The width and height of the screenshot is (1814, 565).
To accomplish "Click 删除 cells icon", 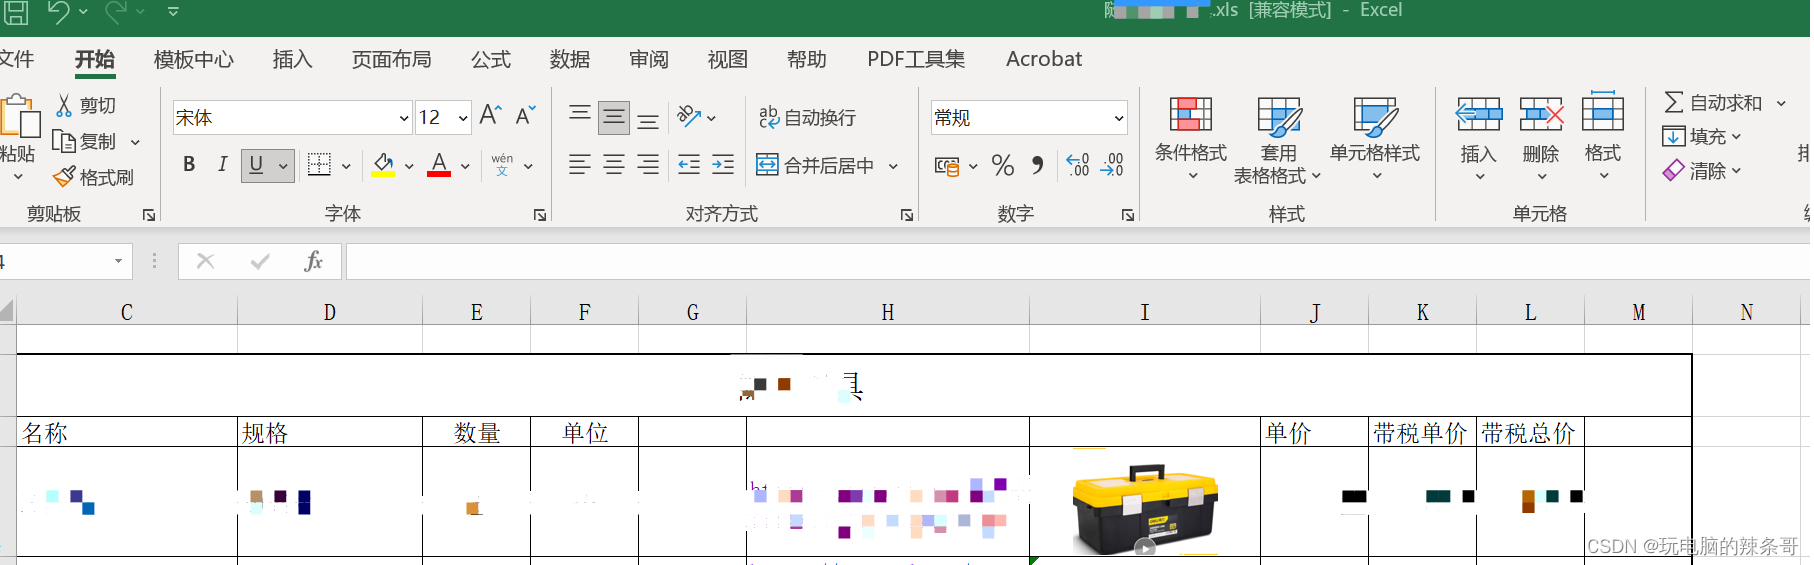I will (x=1541, y=116).
